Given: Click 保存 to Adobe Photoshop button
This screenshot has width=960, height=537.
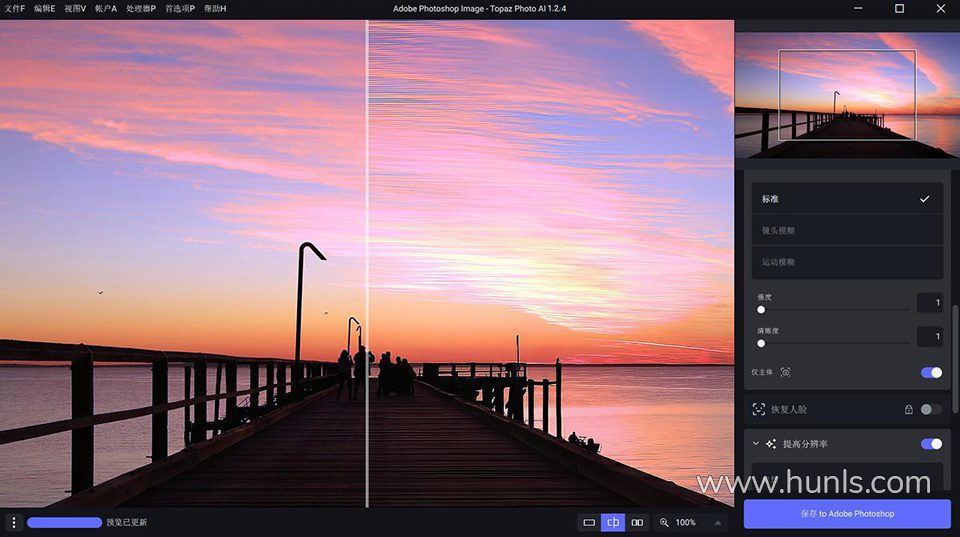Looking at the screenshot, I should point(847,514).
